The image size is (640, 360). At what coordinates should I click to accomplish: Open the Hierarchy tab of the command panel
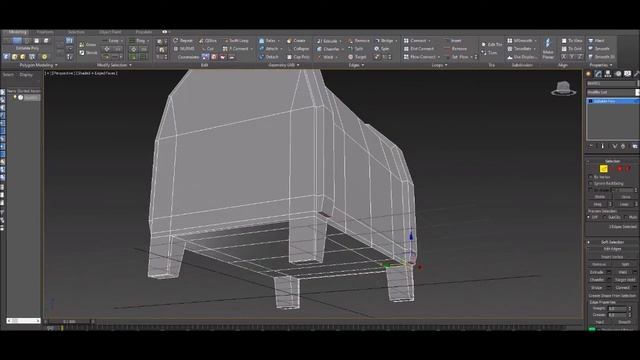coord(608,74)
